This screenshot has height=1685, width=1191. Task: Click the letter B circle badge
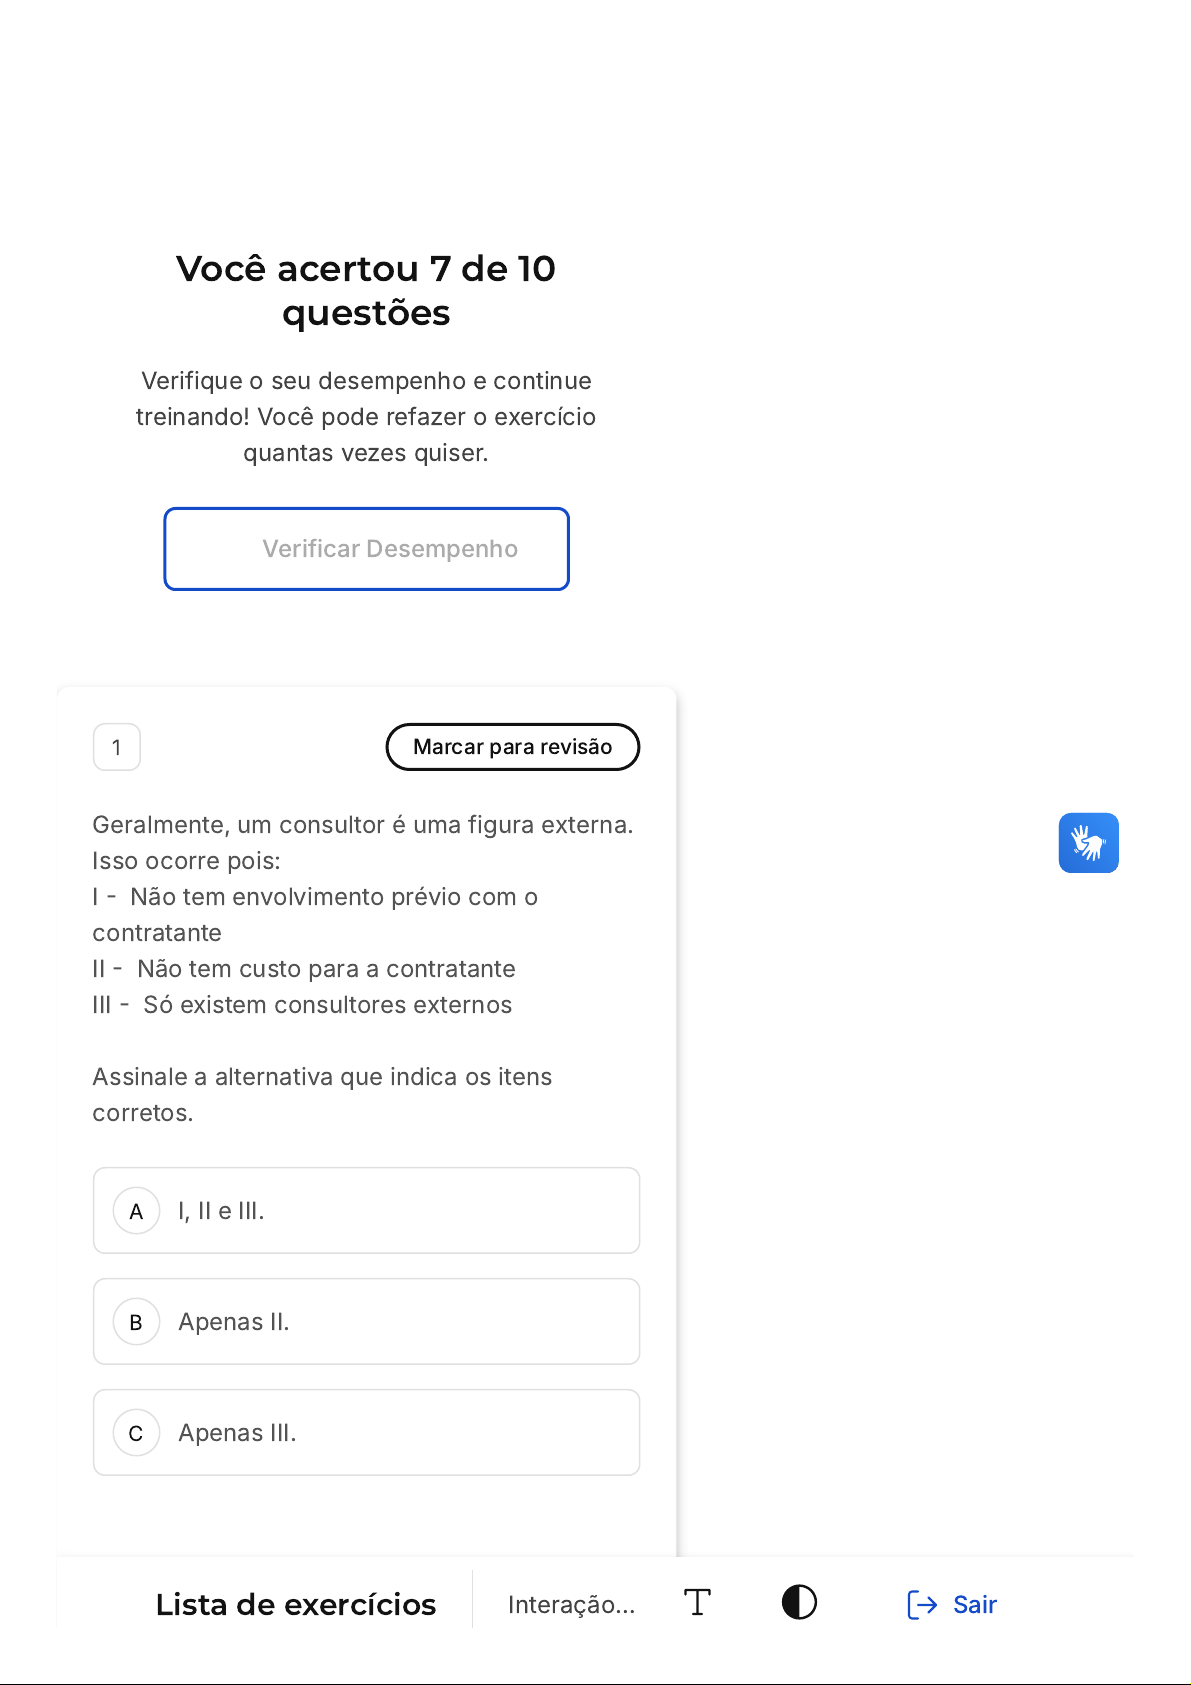click(136, 1322)
